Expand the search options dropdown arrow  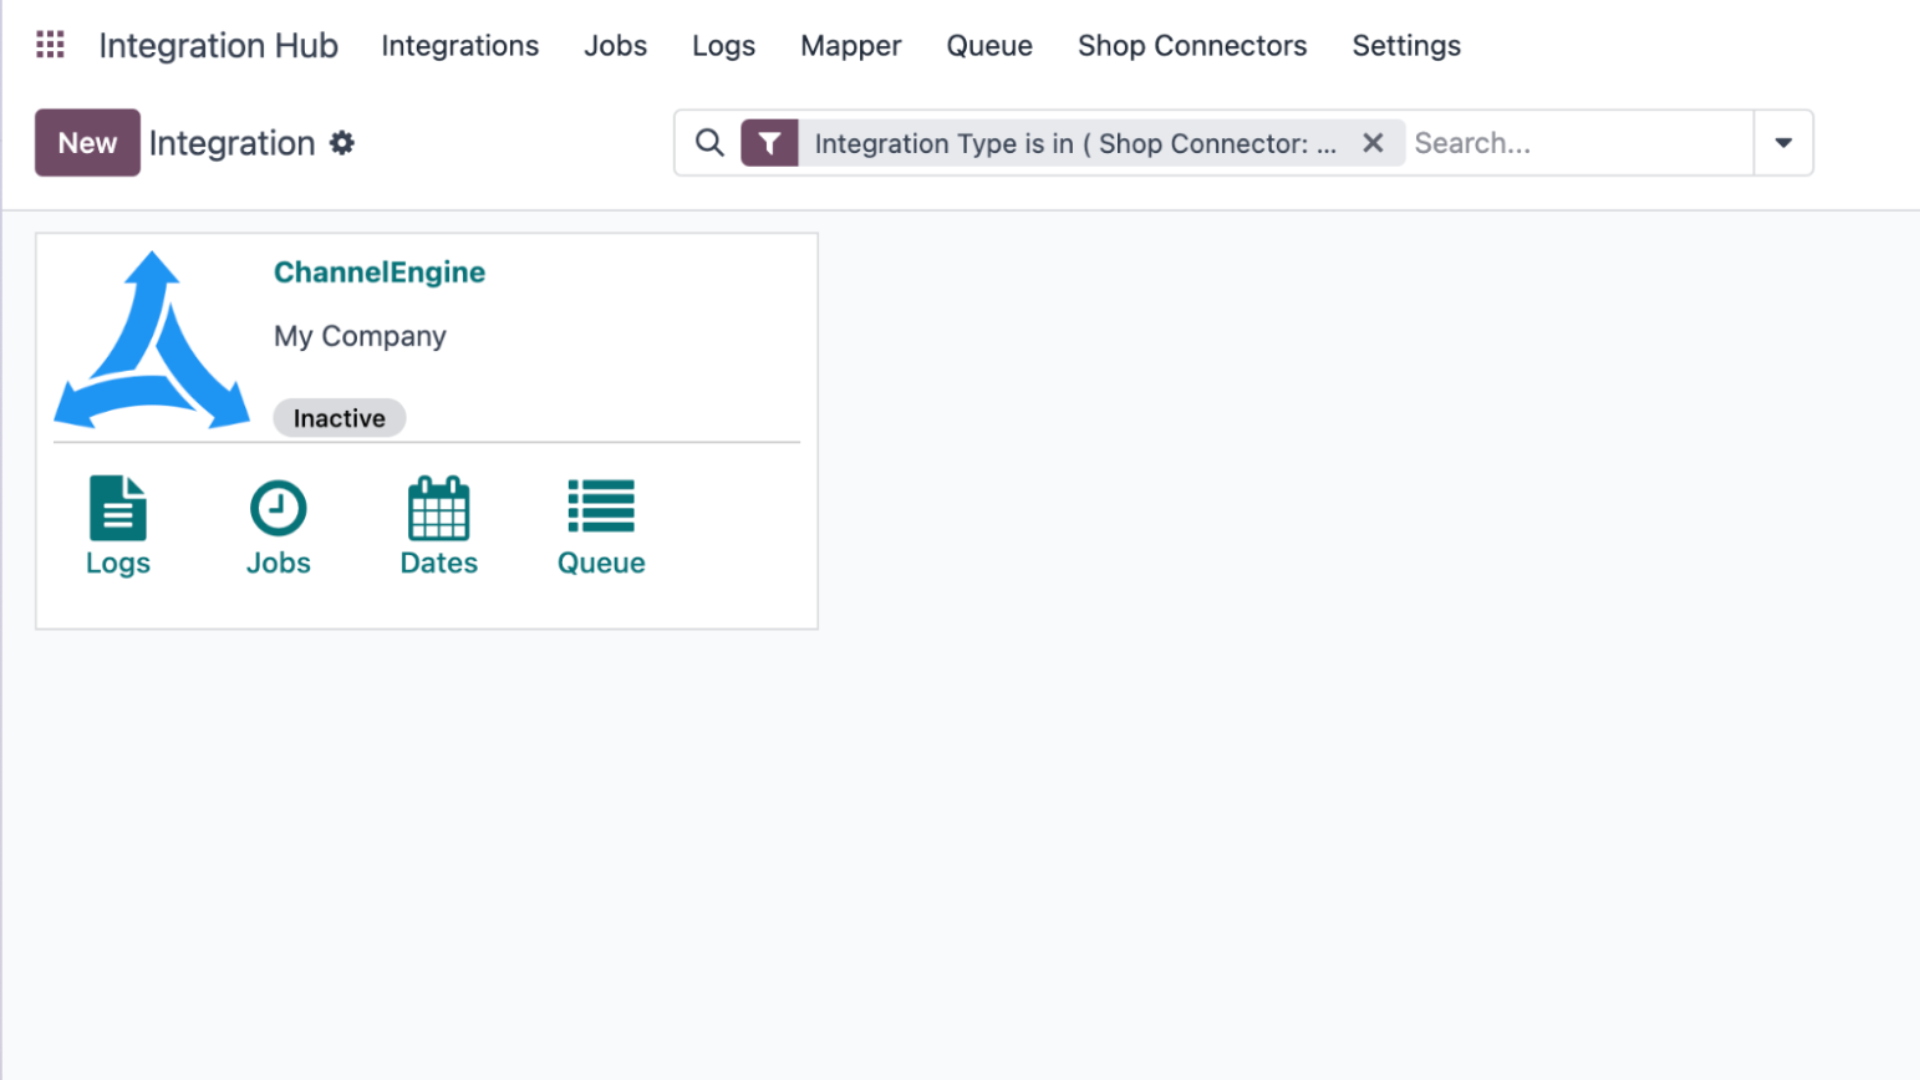click(x=1783, y=143)
